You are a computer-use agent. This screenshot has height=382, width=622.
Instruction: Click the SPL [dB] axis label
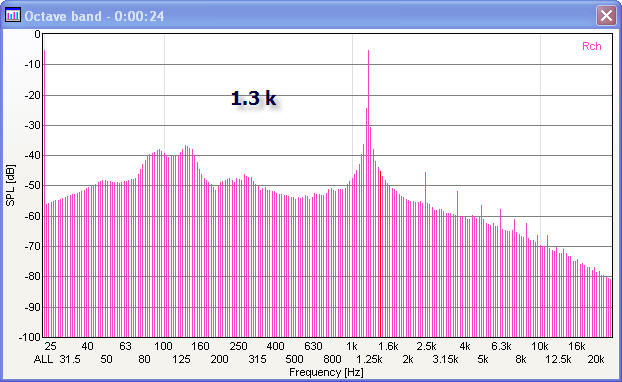[x=10, y=185]
